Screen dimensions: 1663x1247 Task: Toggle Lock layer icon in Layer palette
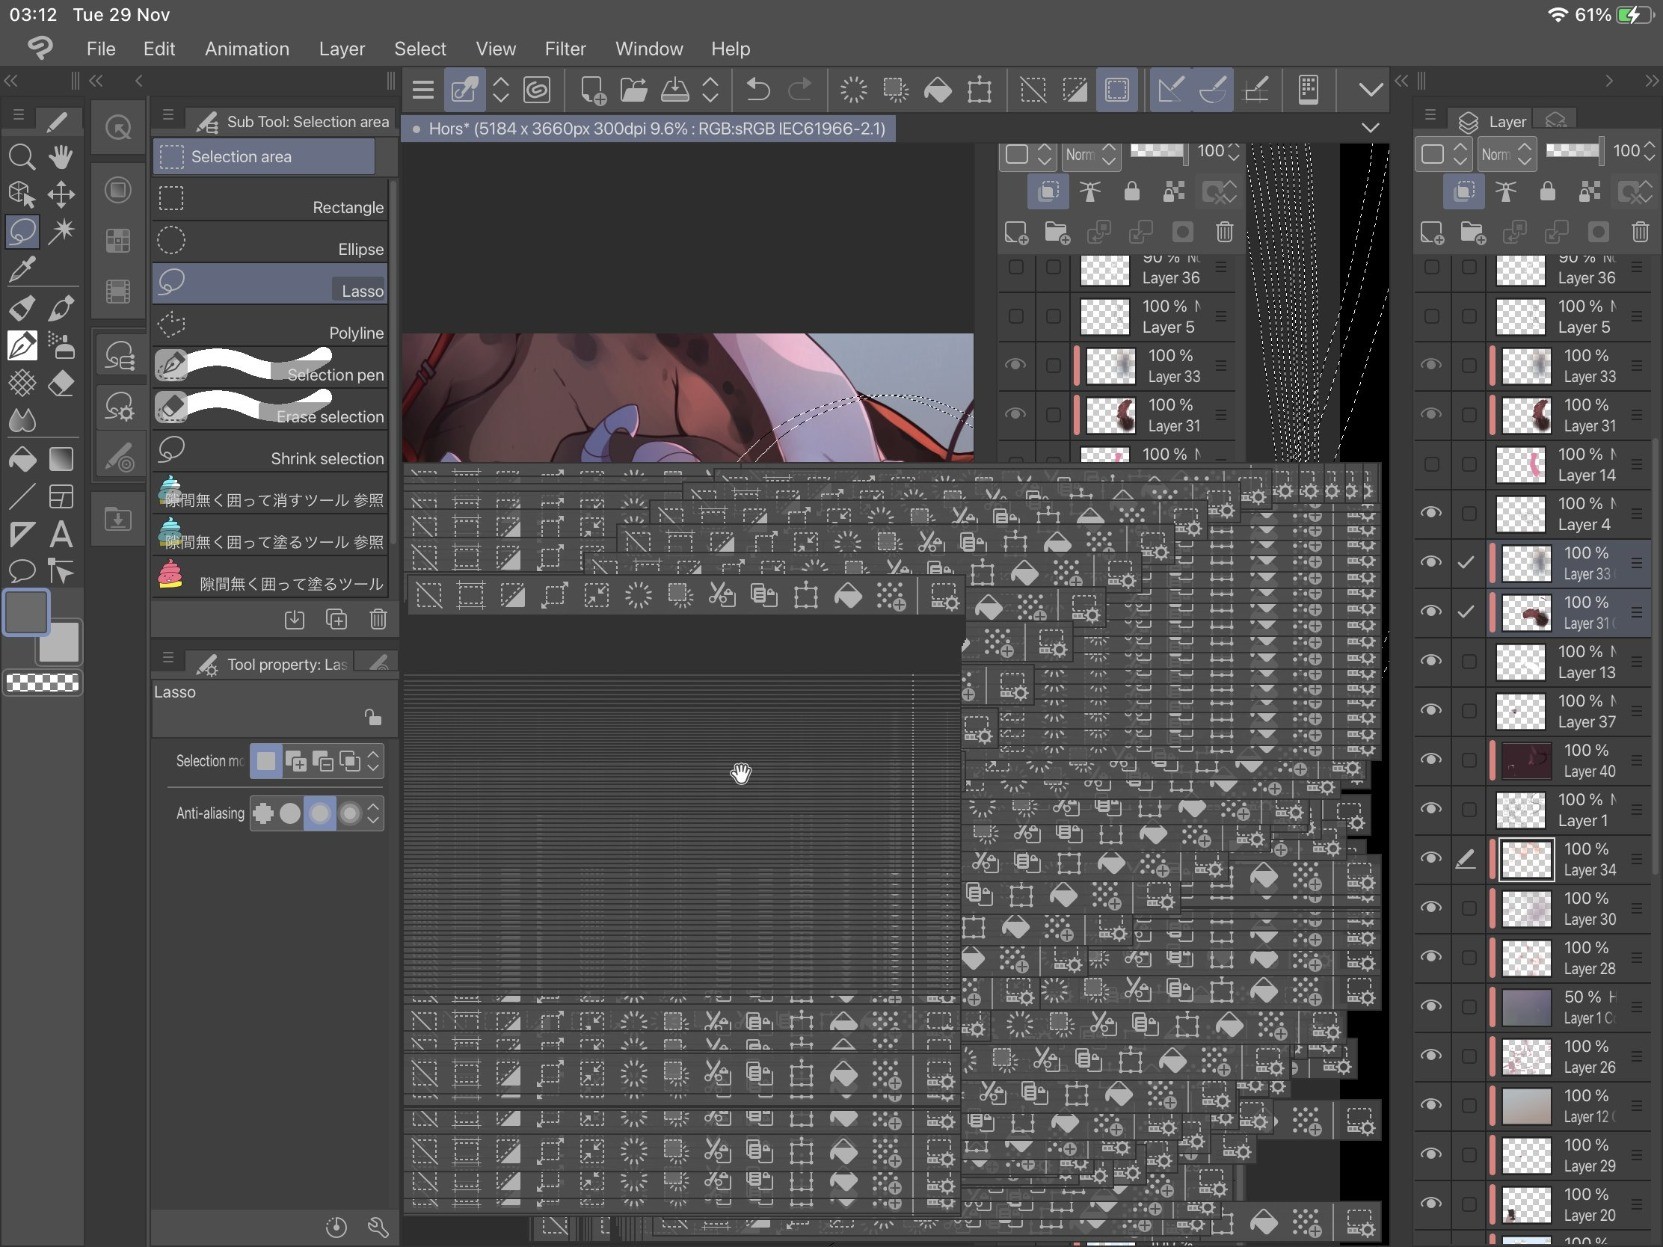pos(1547,191)
